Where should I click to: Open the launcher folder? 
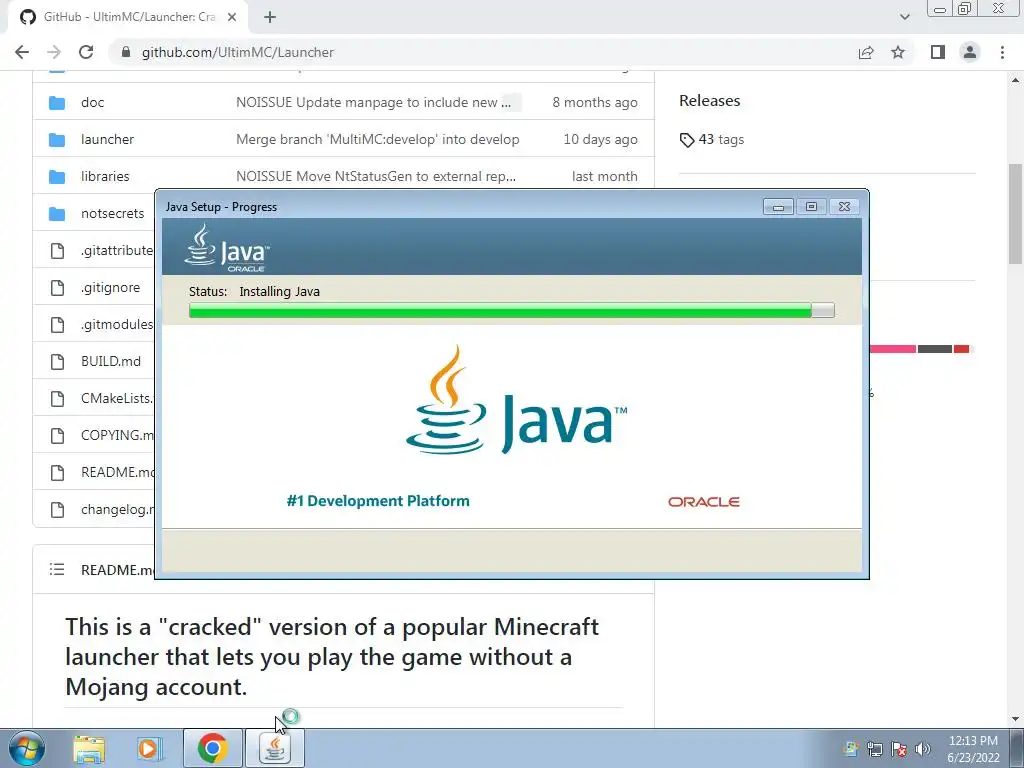(x=107, y=139)
